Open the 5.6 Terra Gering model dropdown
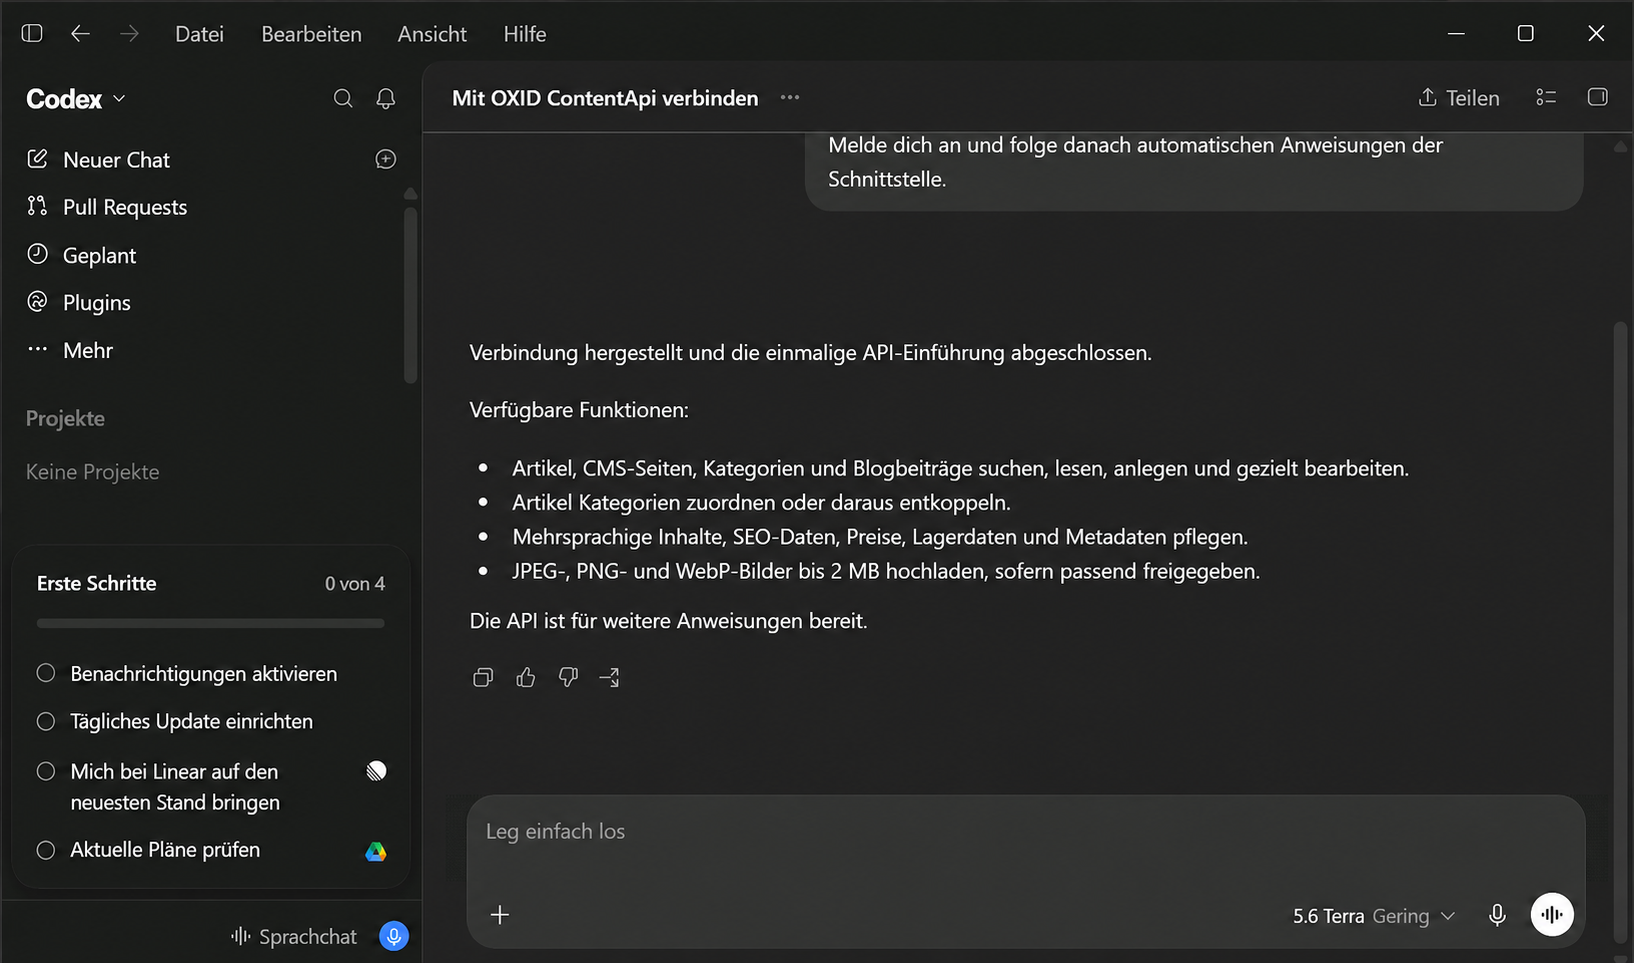Image resolution: width=1634 pixels, height=963 pixels. [1374, 916]
